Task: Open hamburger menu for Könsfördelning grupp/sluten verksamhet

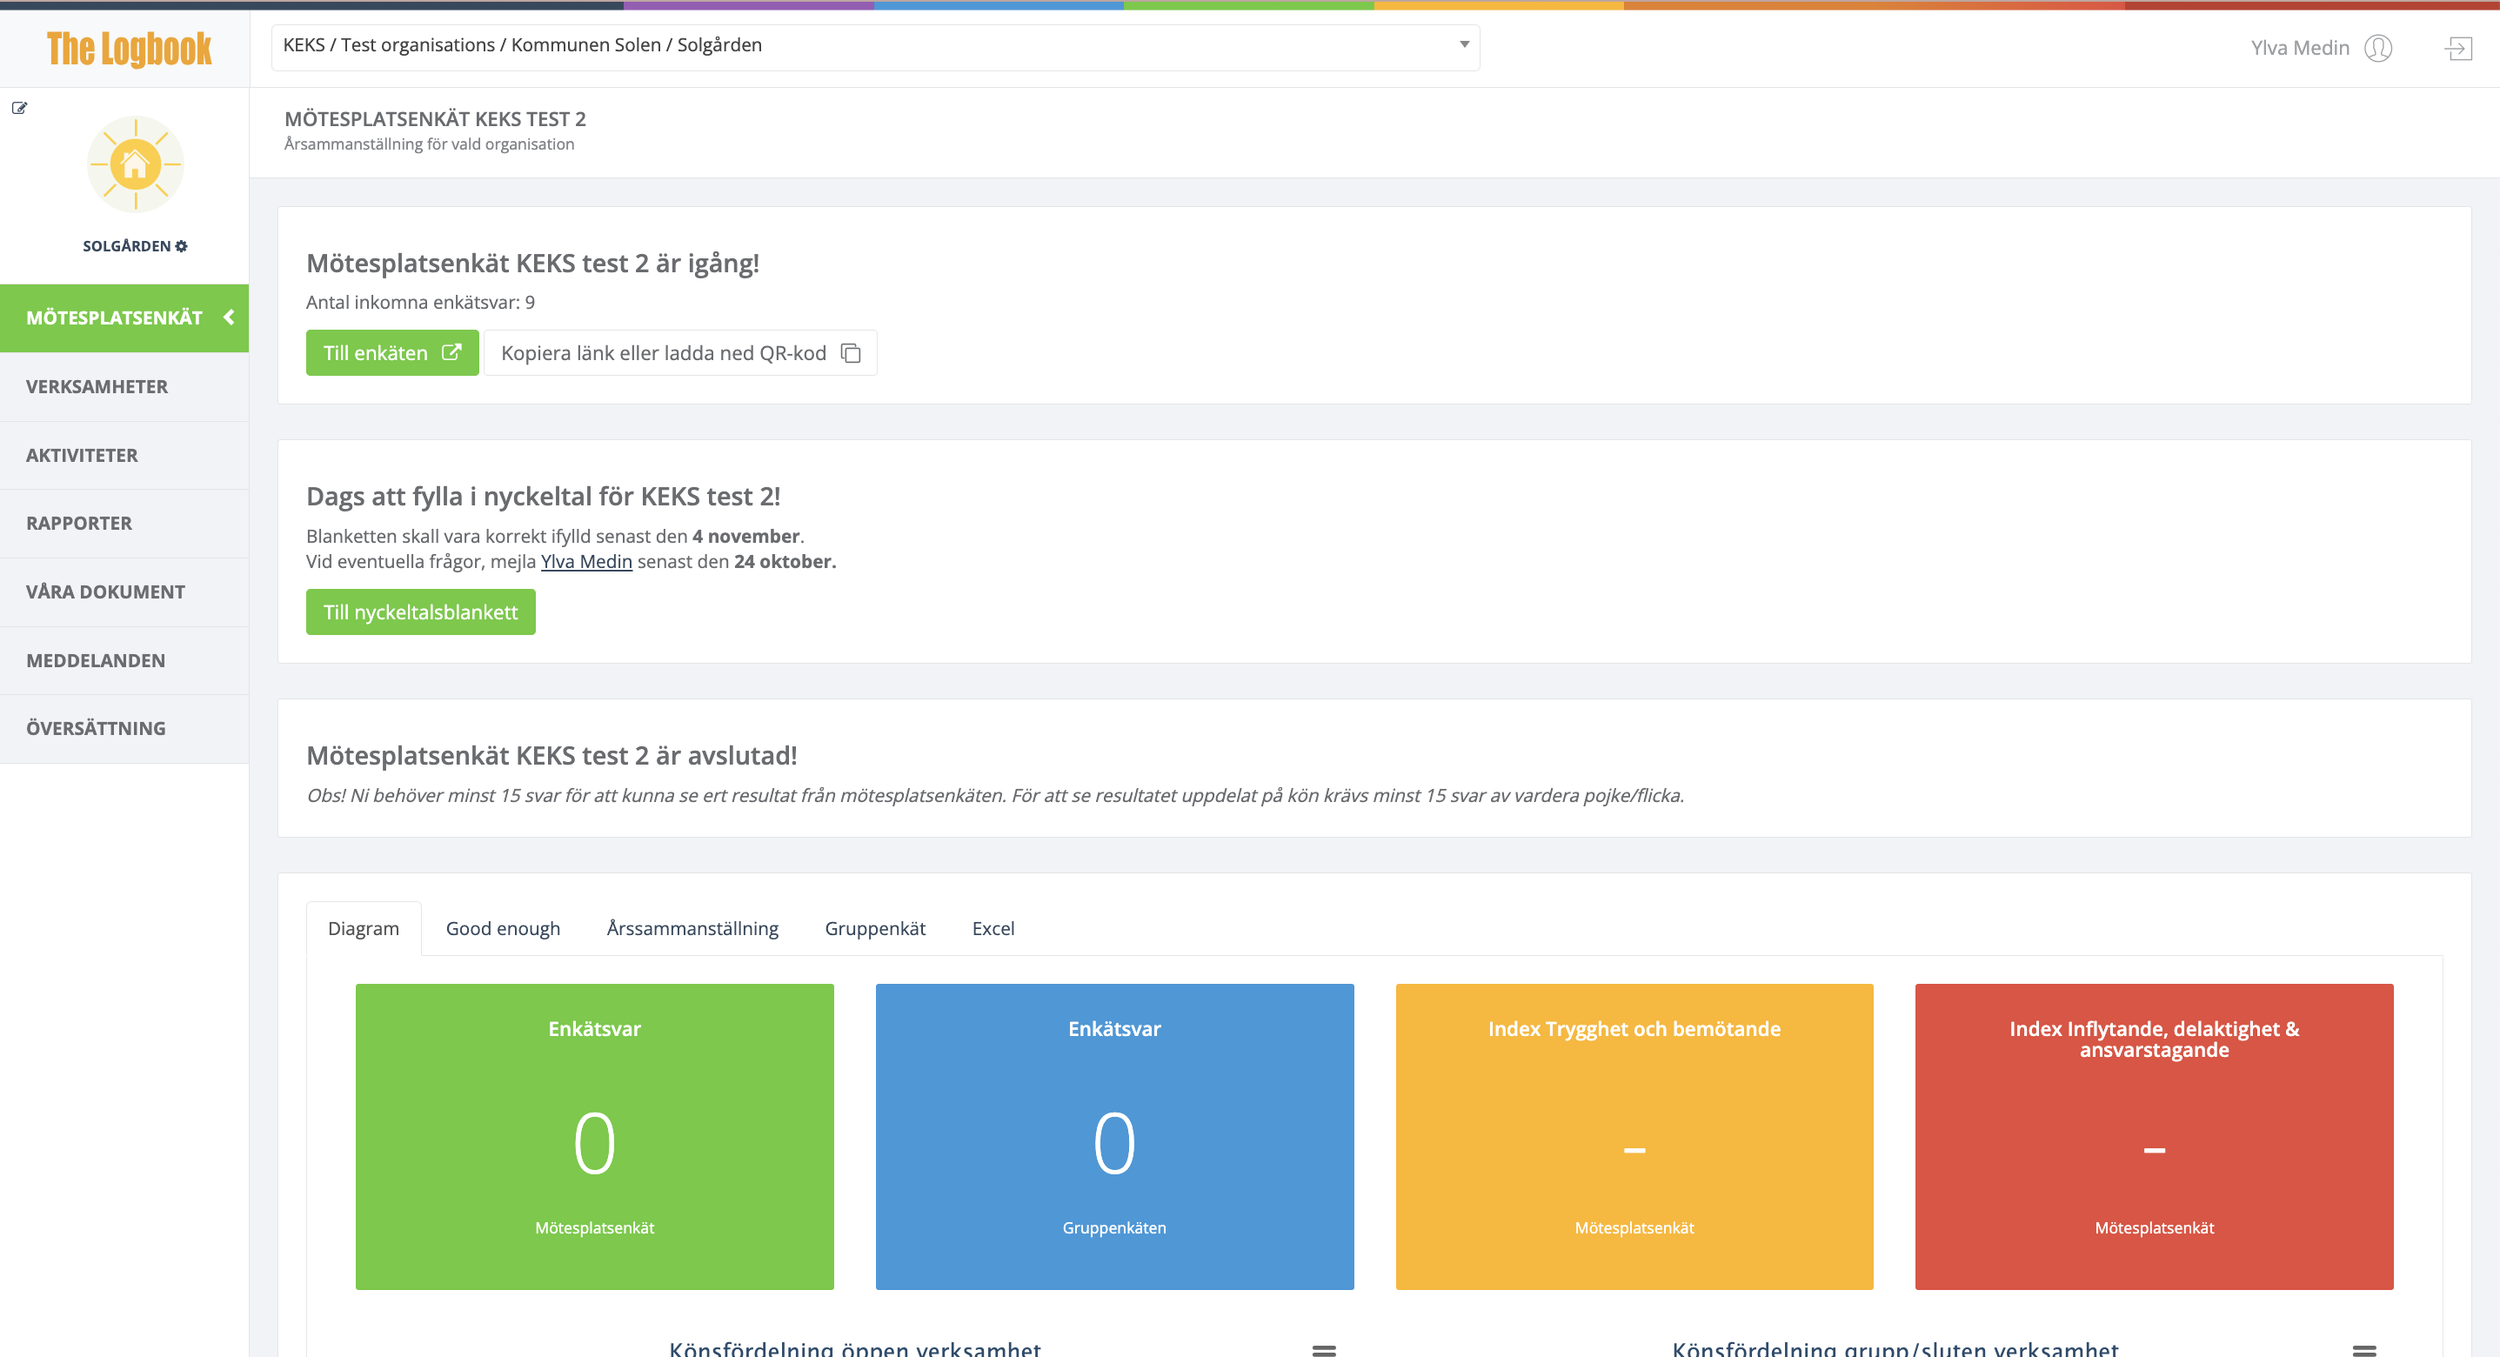Action: pos(2364,1350)
